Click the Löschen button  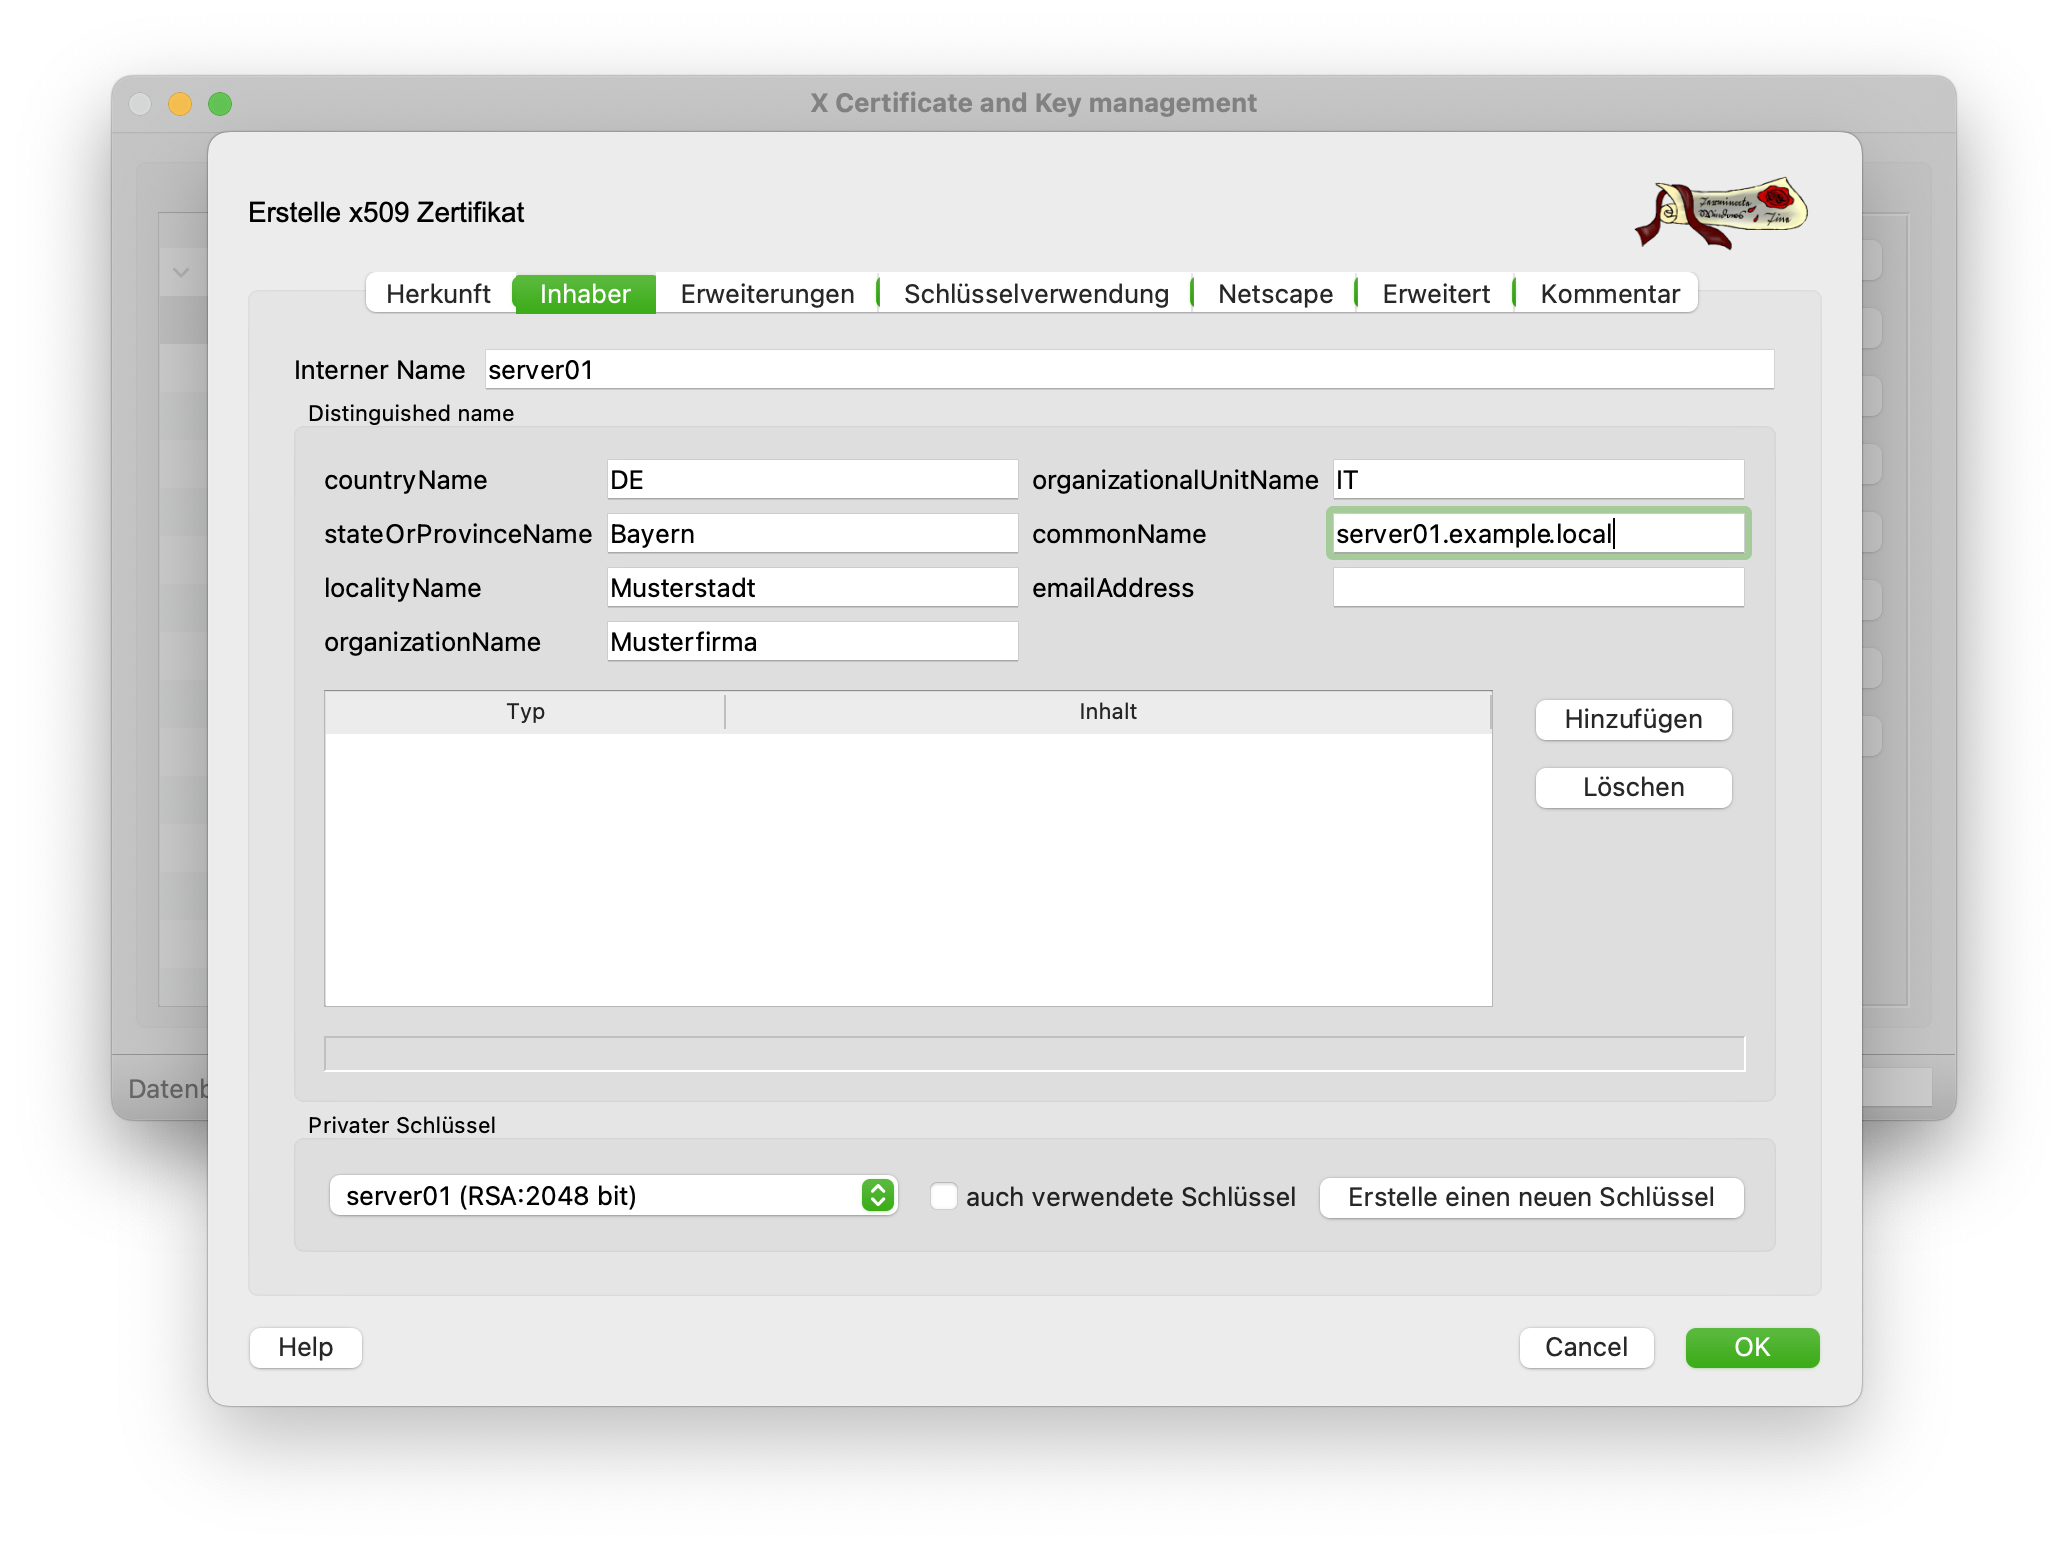pyautogui.click(x=1632, y=787)
